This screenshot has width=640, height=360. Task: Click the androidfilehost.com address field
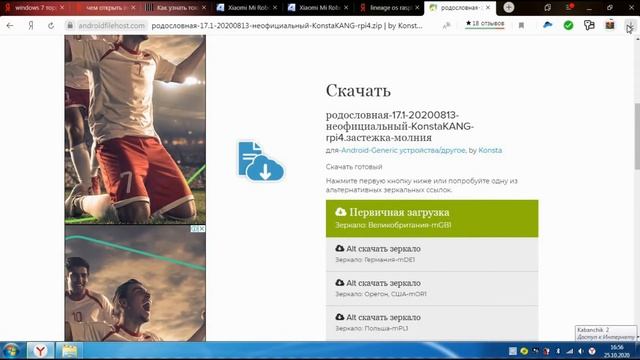click(111, 25)
